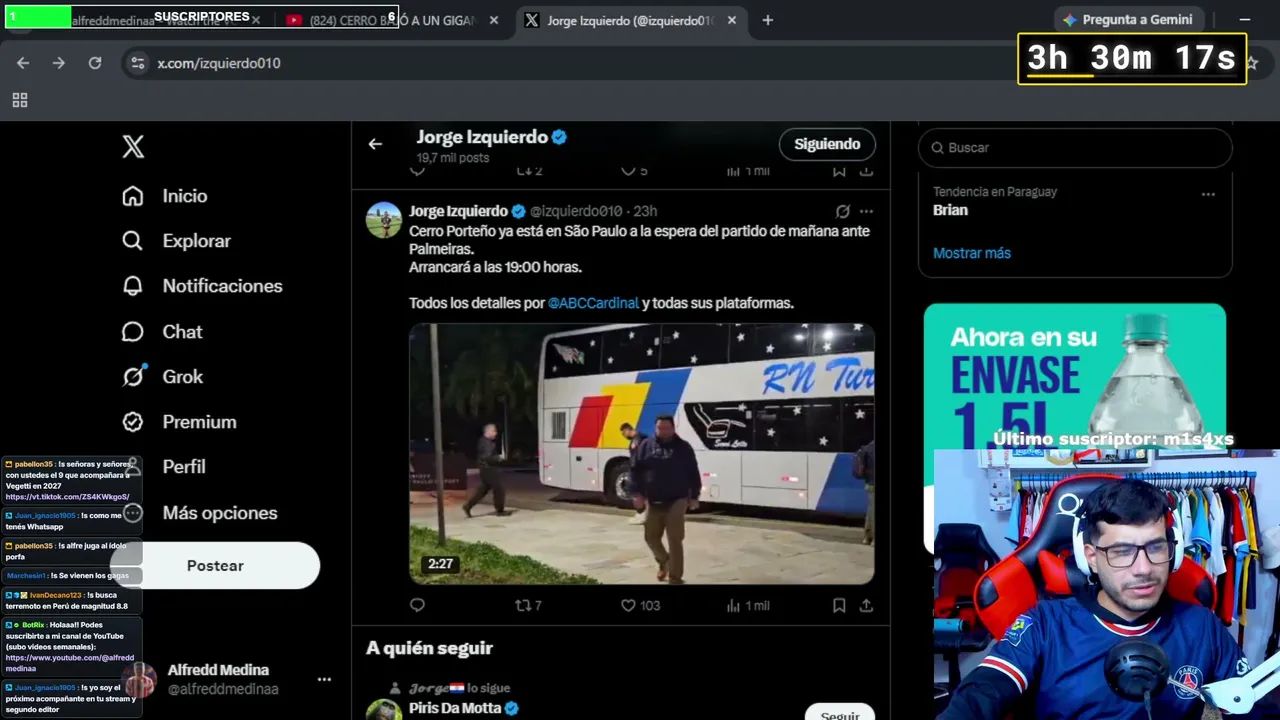Viewport: 1280px width, 720px height.
Task: Click the house icon next to Inicio
Action: (x=133, y=196)
